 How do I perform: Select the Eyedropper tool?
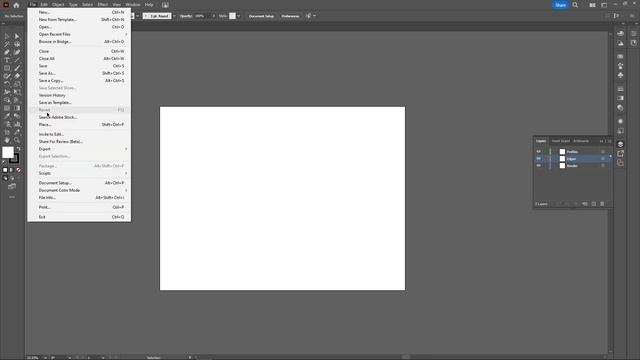click(x=7, y=116)
